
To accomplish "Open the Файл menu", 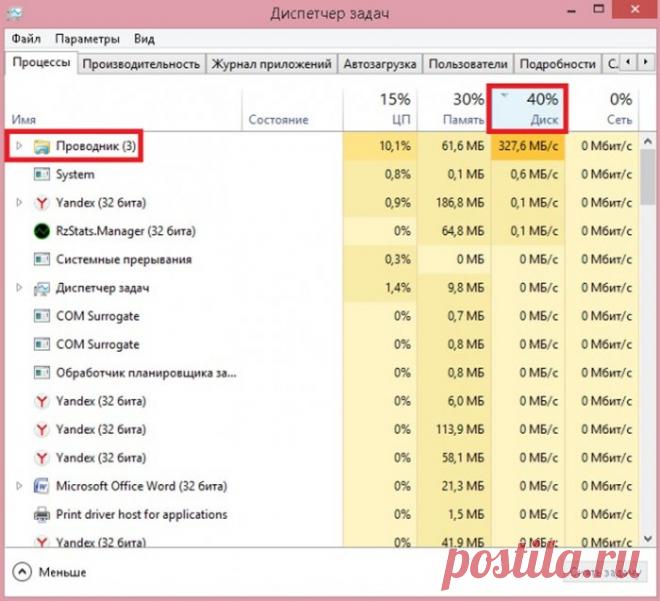I will tap(27, 39).
